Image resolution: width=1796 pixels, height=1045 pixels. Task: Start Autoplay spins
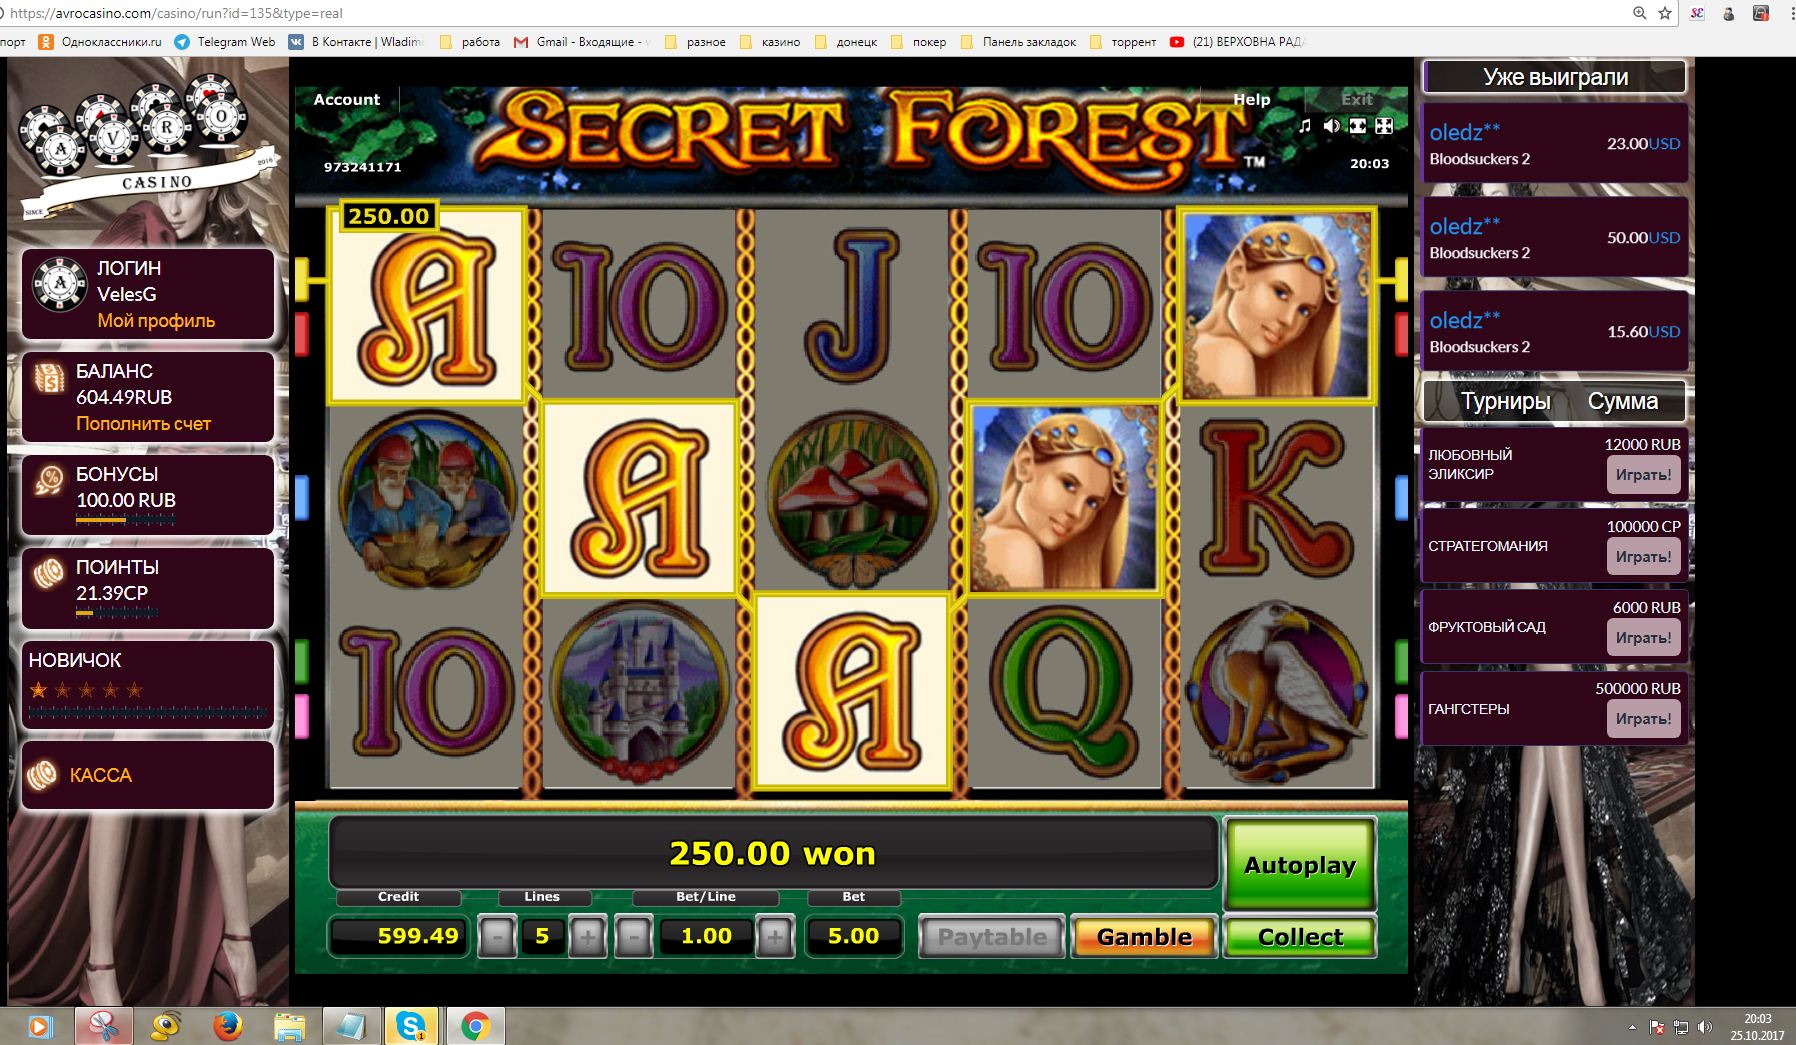coord(1300,865)
